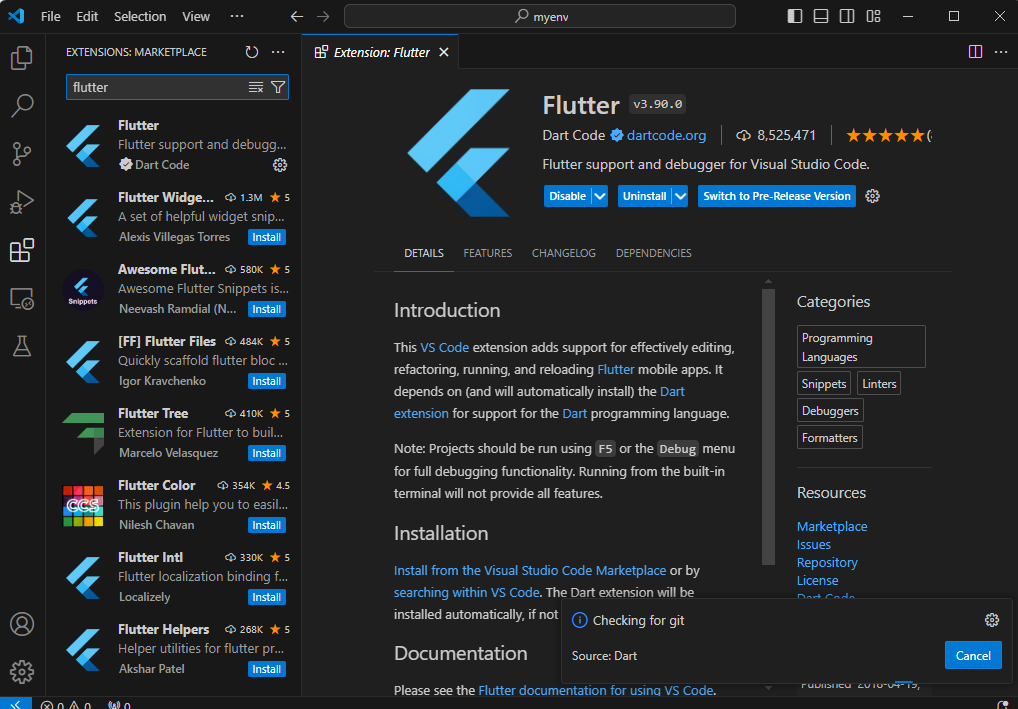Click the Uninstall button
This screenshot has width=1018, height=709.
(x=644, y=196)
